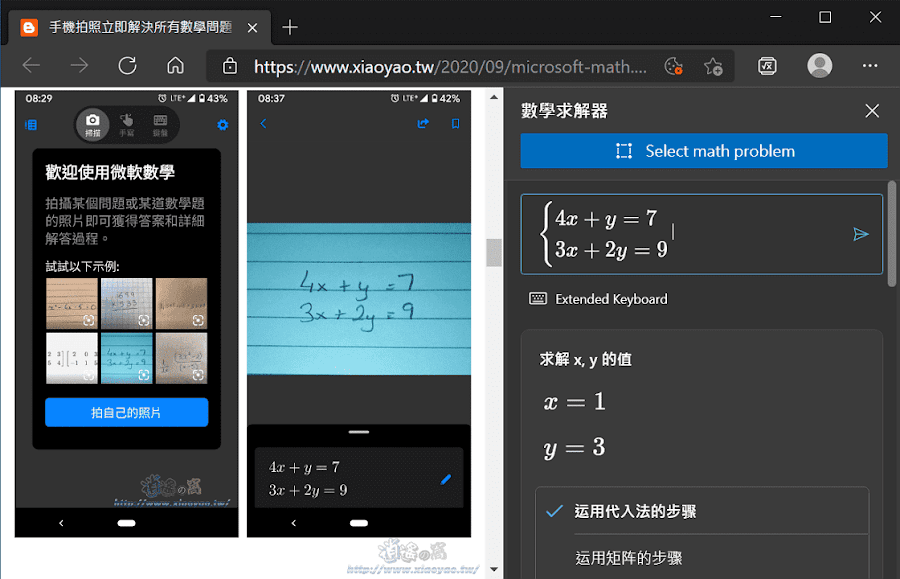The height and width of the screenshot is (579, 900).
Task: Click the y = 3 result
Action: click(x=574, y=448)
